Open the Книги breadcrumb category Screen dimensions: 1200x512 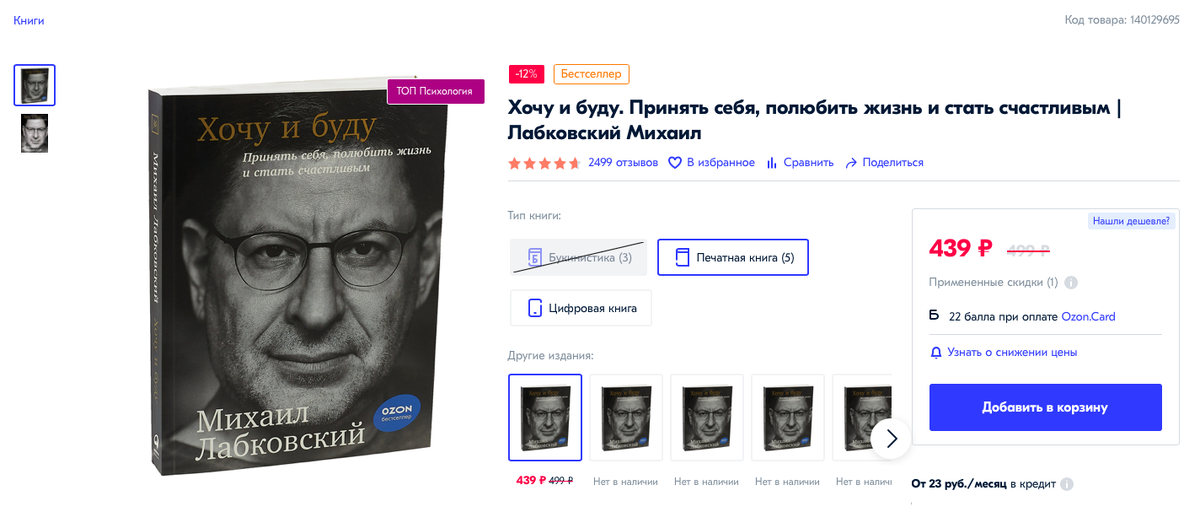(x=28, y=20)
